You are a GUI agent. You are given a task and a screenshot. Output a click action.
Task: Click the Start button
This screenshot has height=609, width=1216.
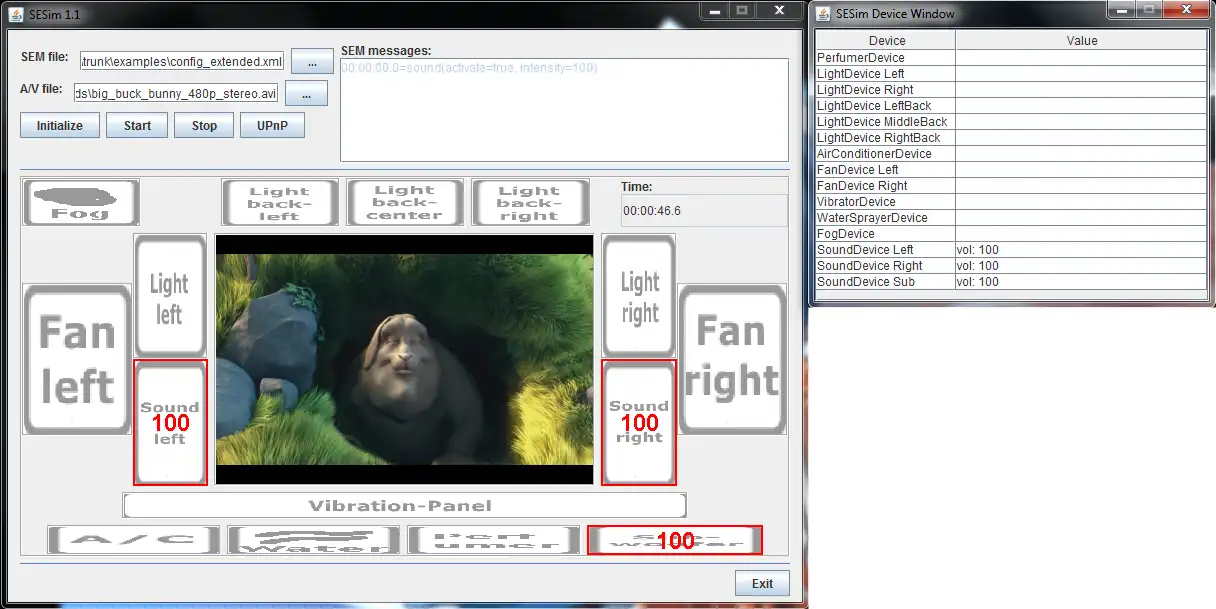(137, 125)
